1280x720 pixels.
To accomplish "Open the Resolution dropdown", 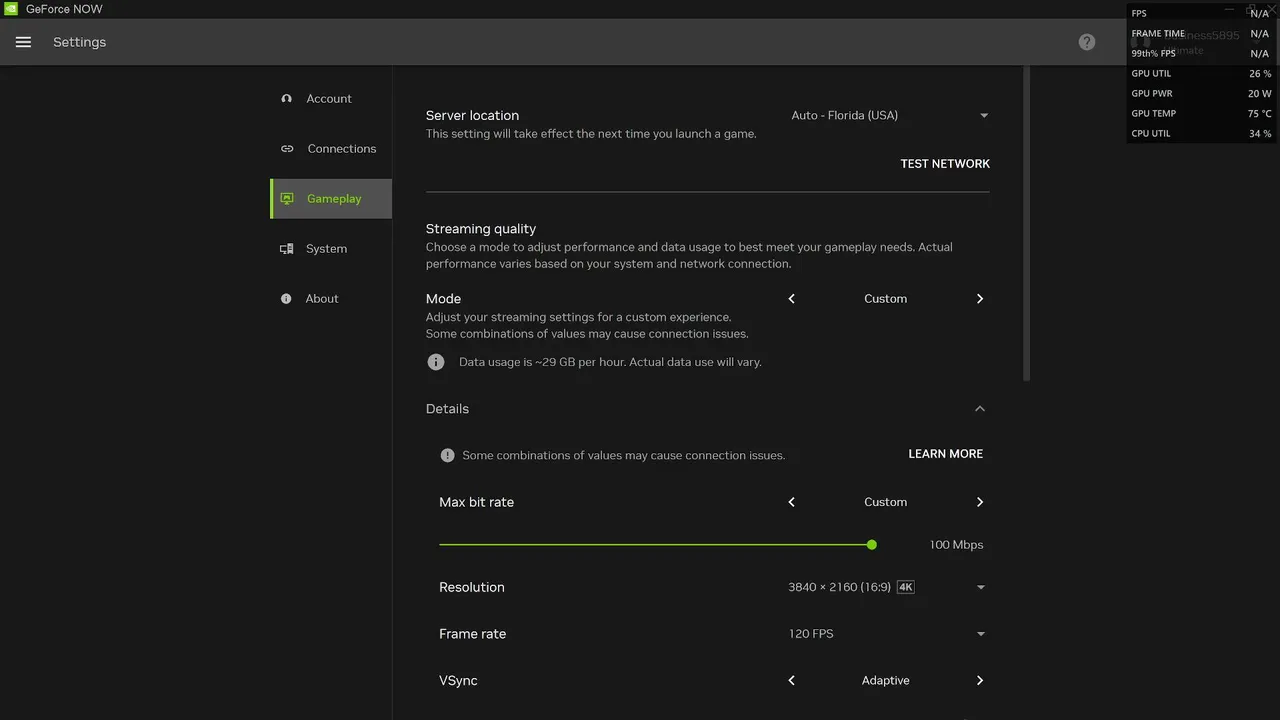I will click(x=980, y=587).
